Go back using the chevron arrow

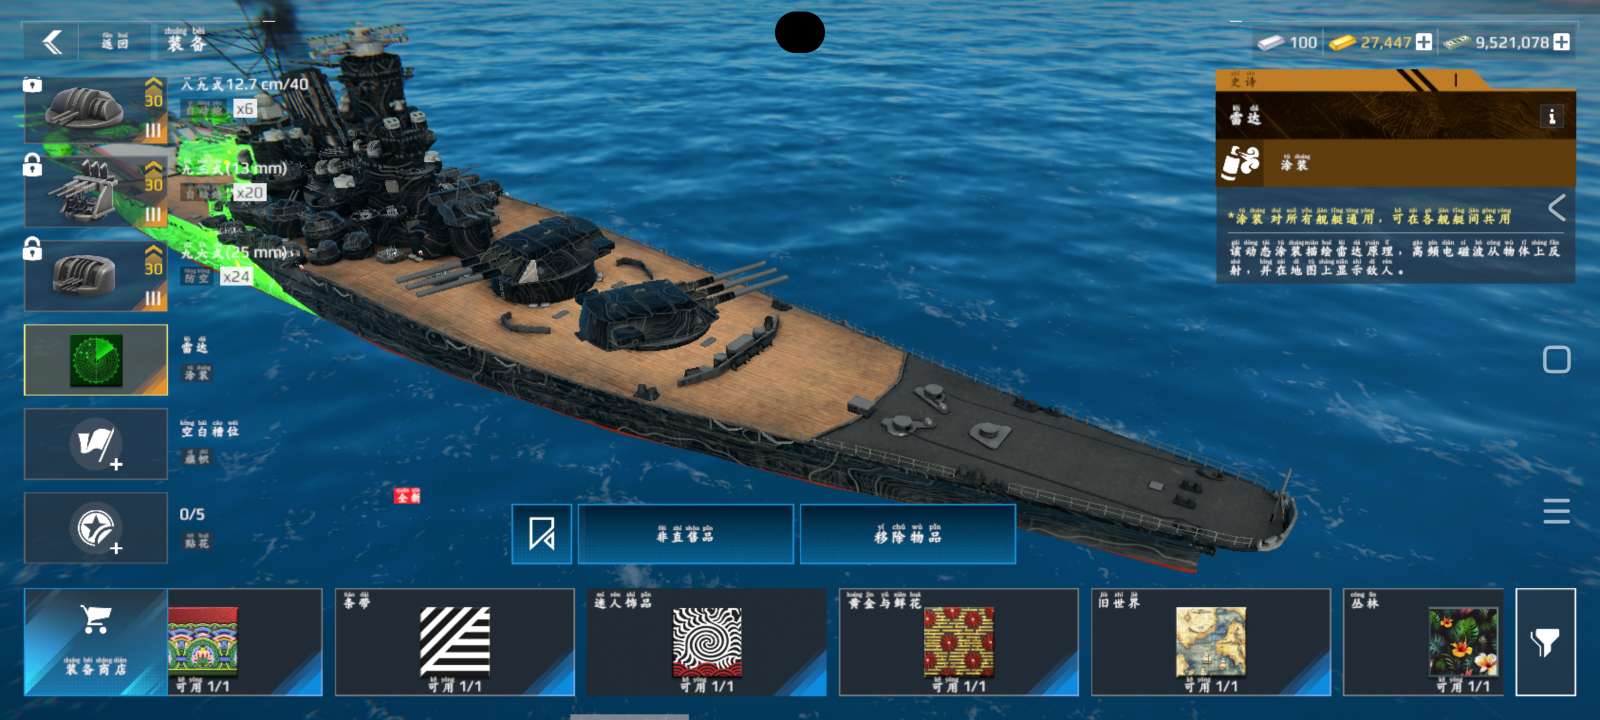52,42
